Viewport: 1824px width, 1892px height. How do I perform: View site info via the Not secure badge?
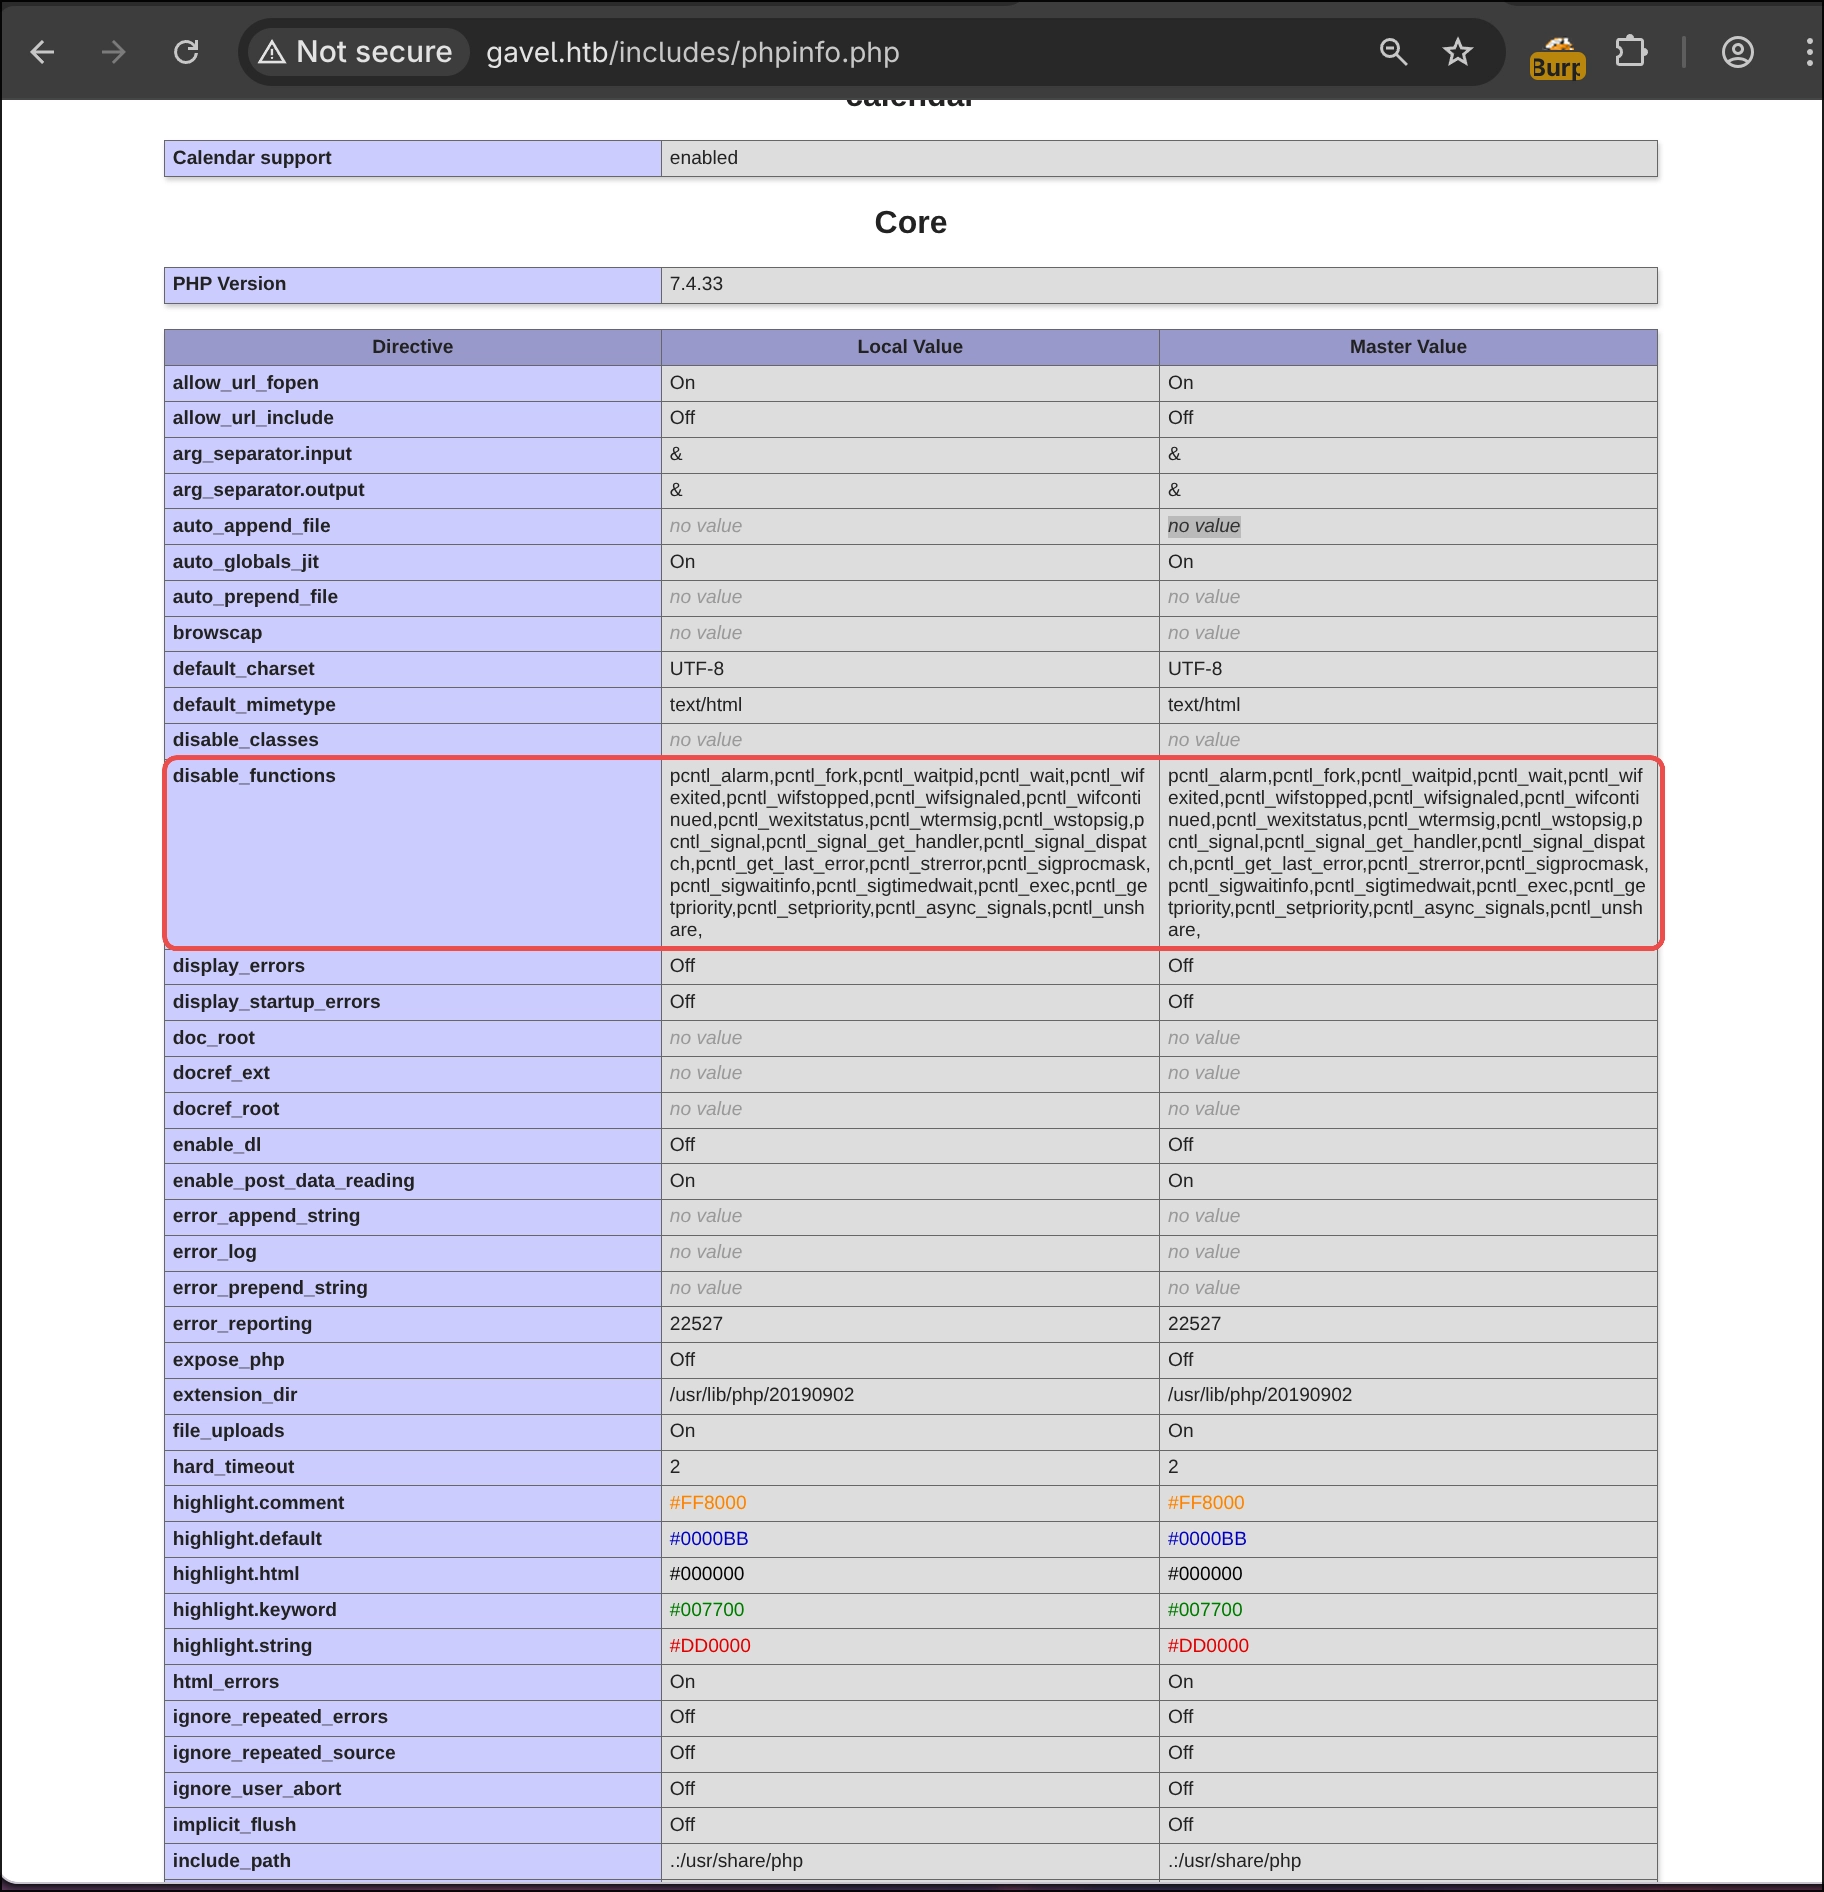pos(355,52)
